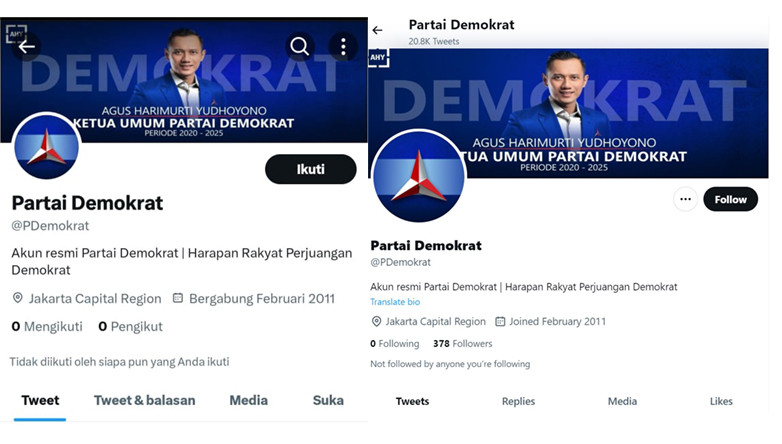The height and width of the screenshot is (444, 782).
Task: Click the Follow button
Action: 731,200
